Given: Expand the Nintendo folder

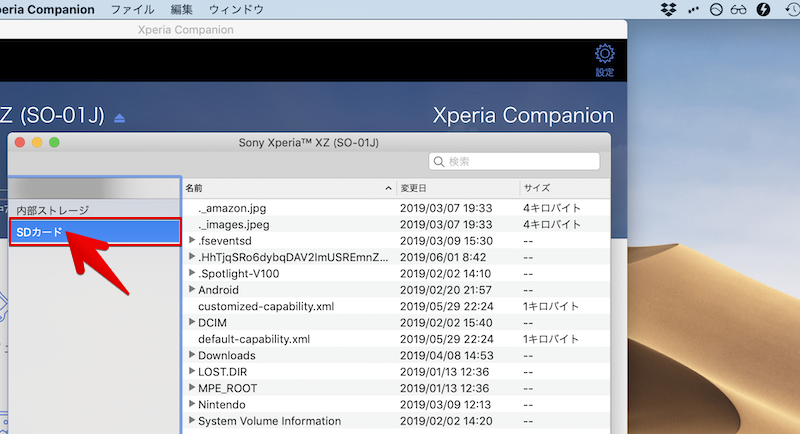Looking at the screenshot, I should click(192, 404).
